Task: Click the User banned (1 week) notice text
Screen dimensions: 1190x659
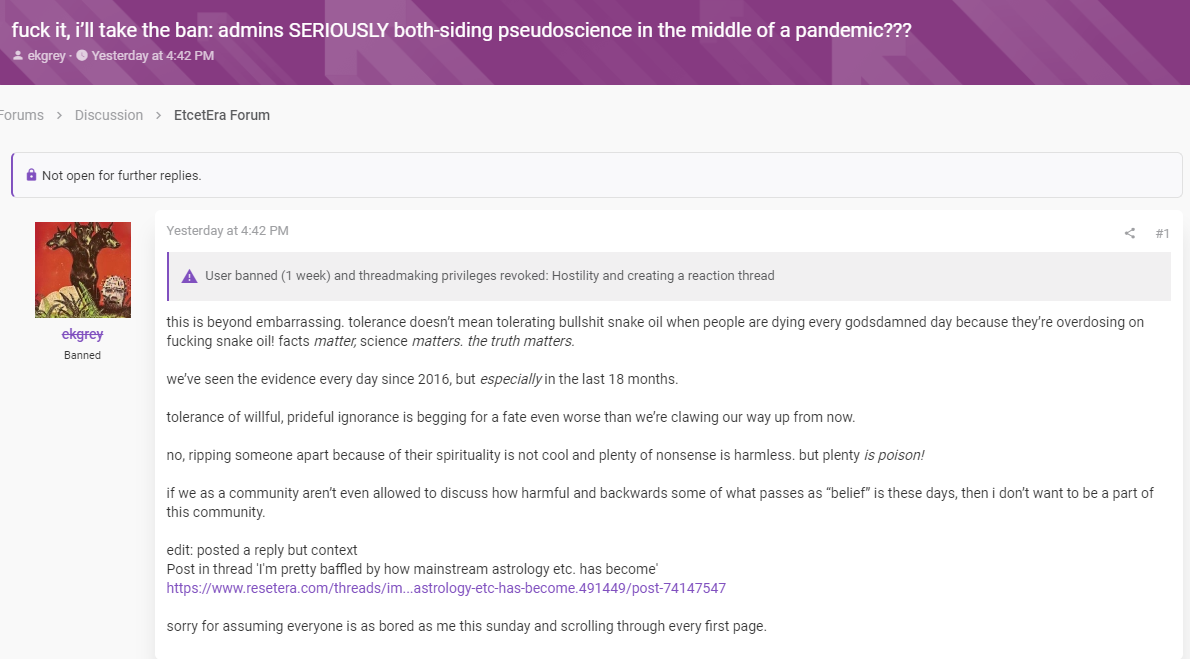Action: pyautogui.click(x=490, y=276)
